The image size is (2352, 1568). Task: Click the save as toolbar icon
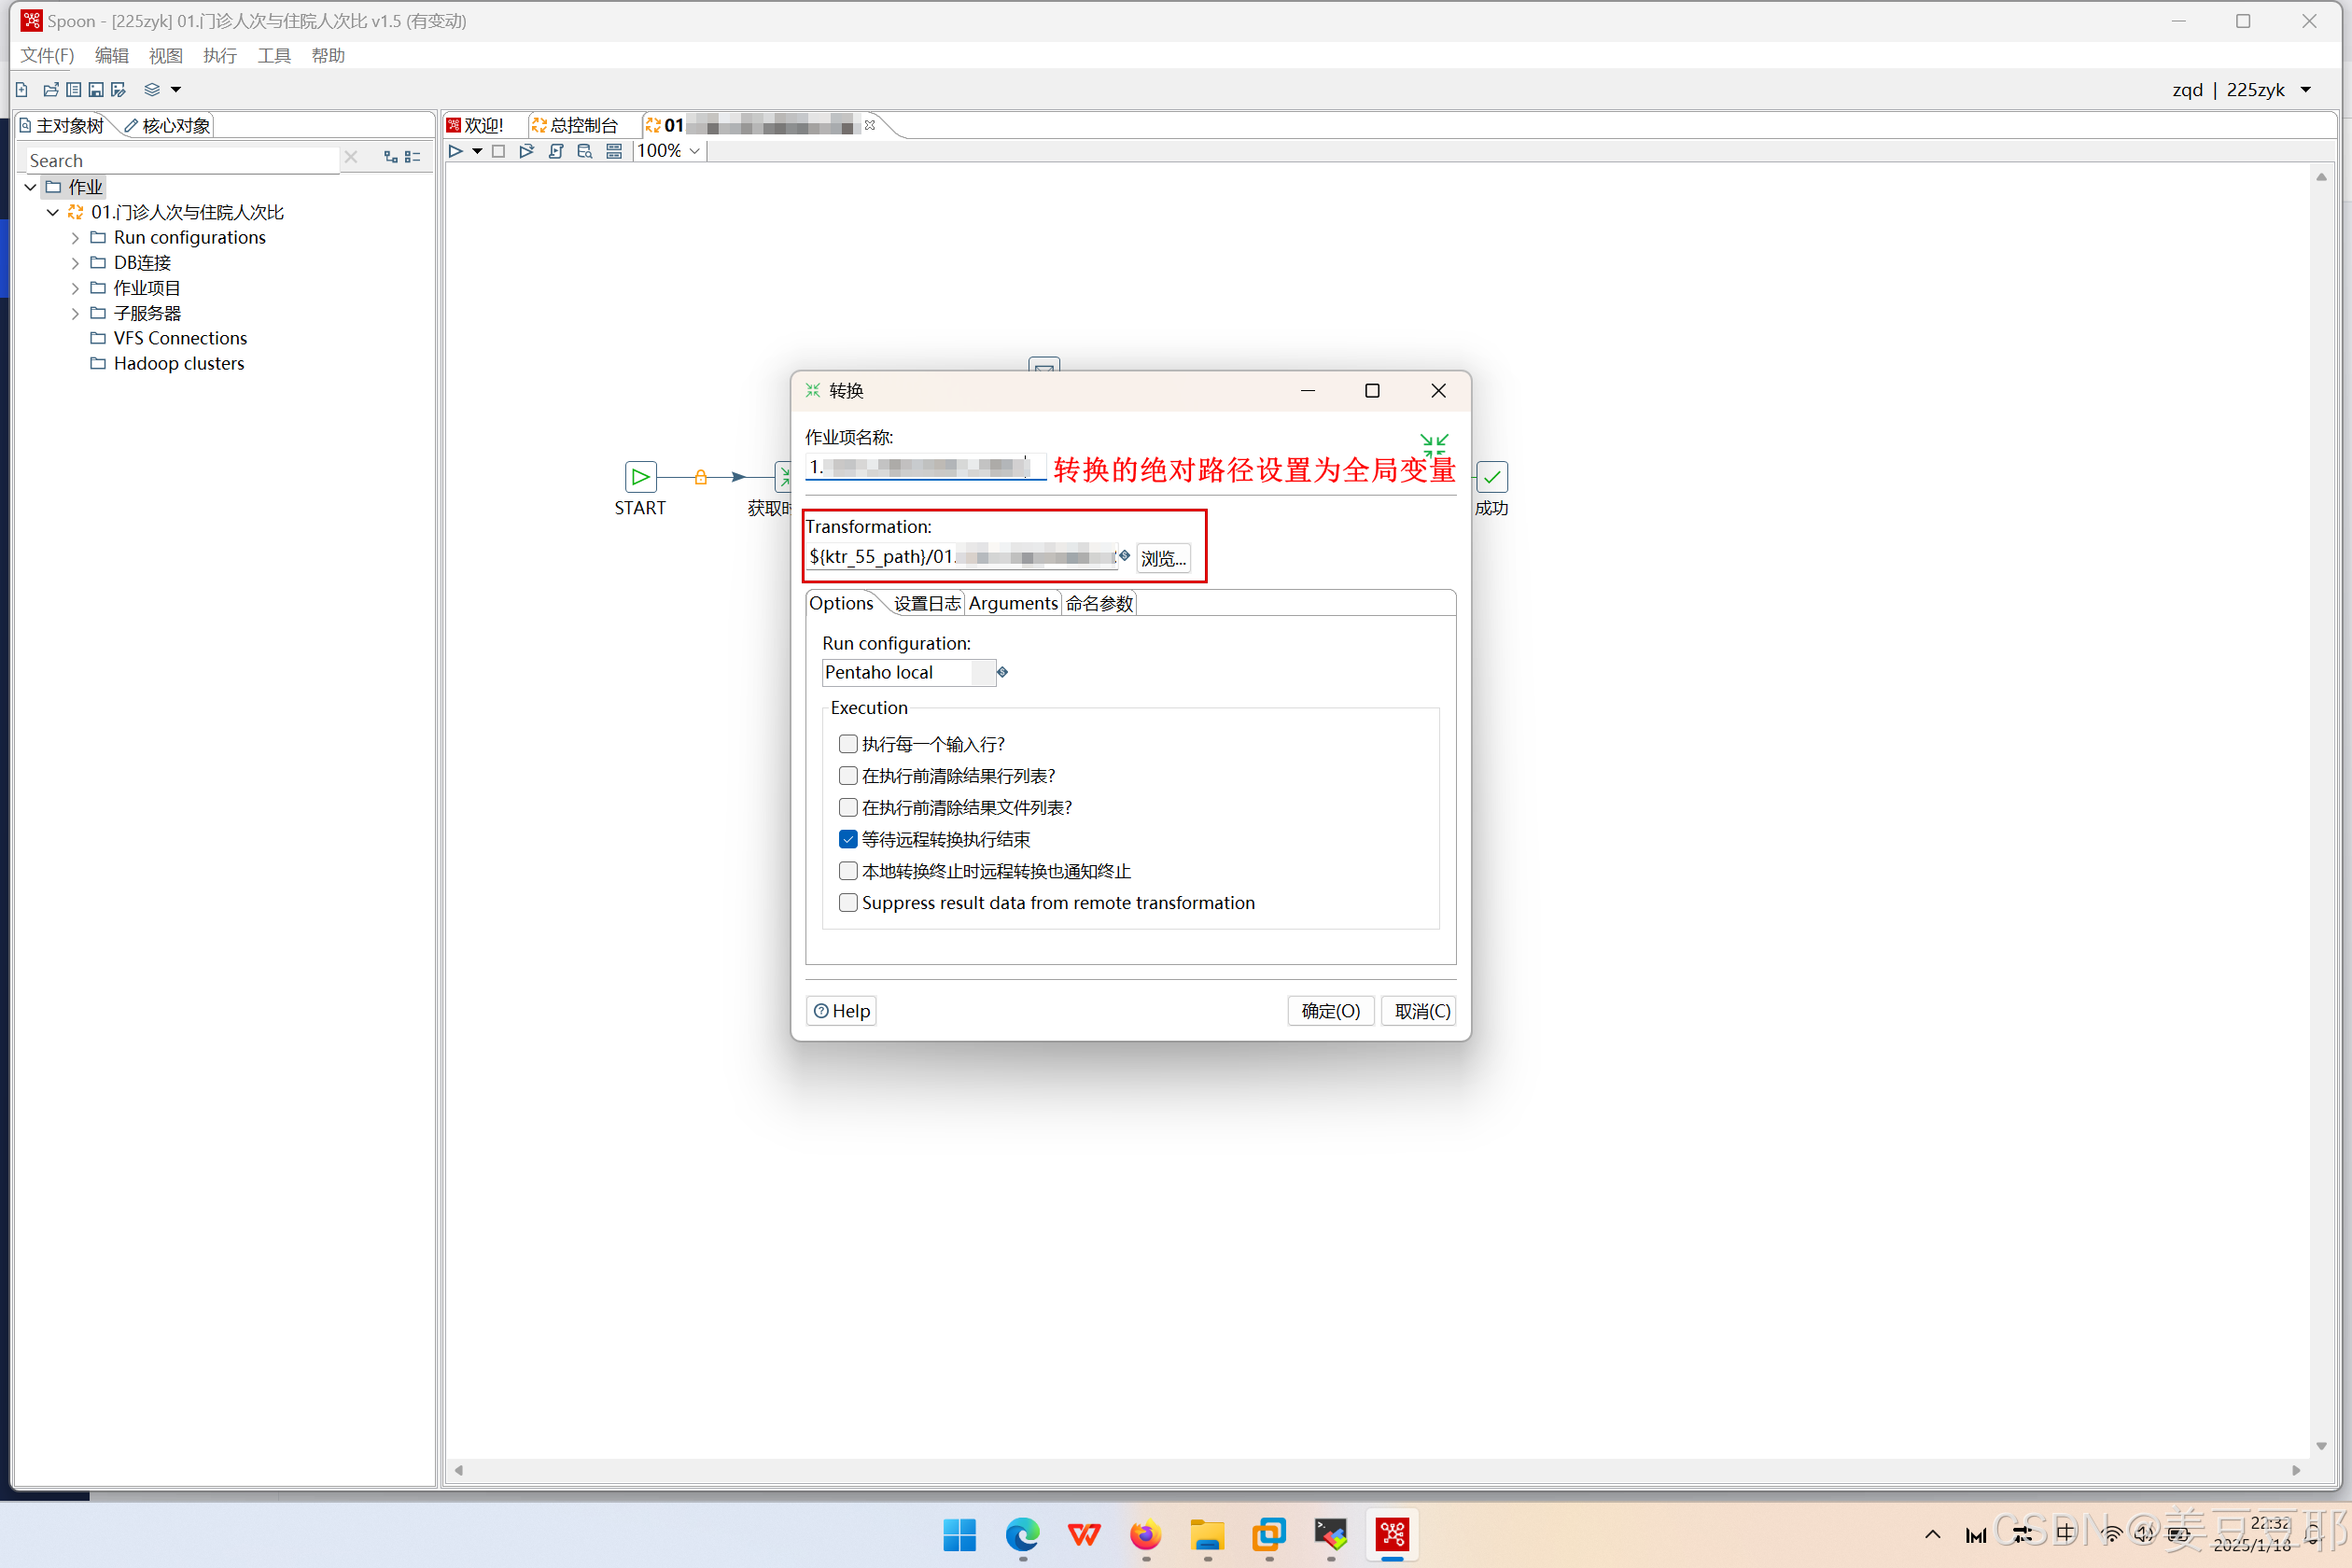[118, 90]
